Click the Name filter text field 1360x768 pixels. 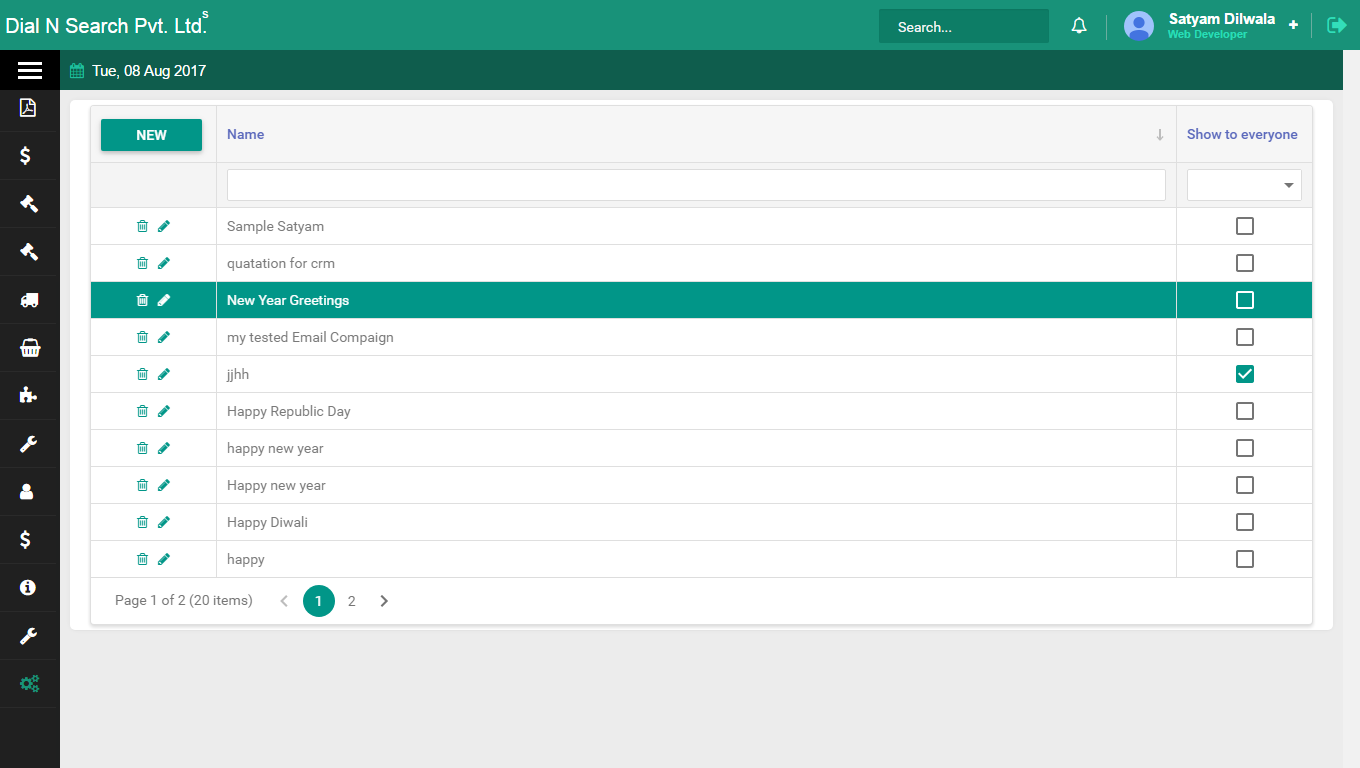tap(696, 185)
